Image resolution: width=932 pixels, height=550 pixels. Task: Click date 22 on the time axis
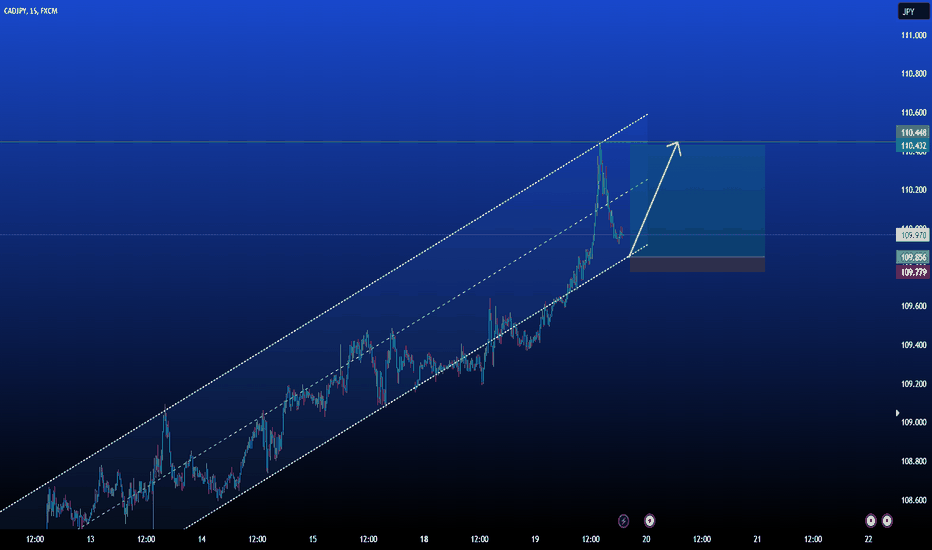coord(868,539)
